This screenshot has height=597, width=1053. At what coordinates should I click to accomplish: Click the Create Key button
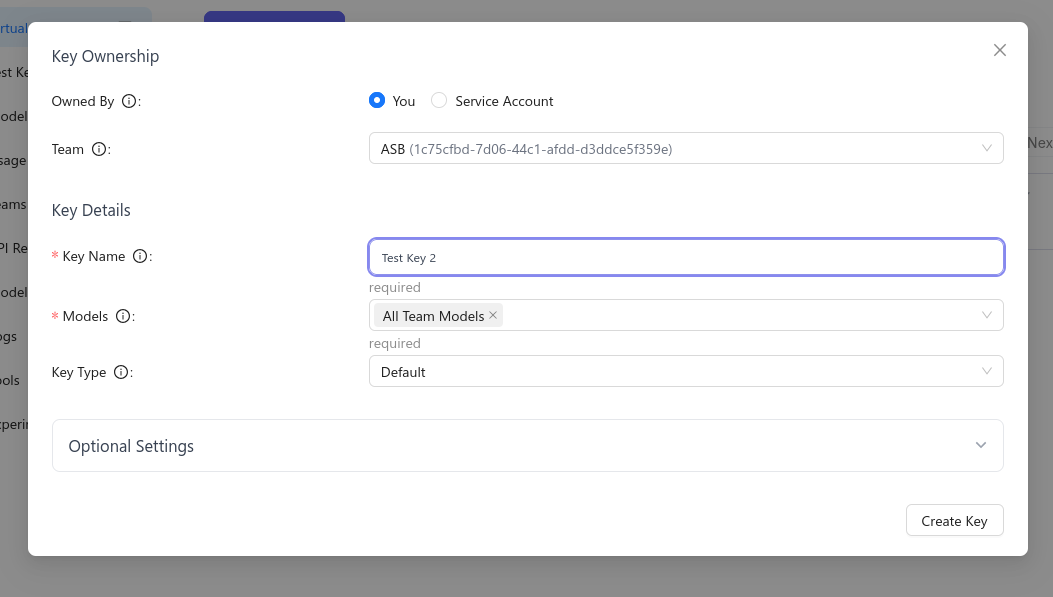[x=954, y=520]
